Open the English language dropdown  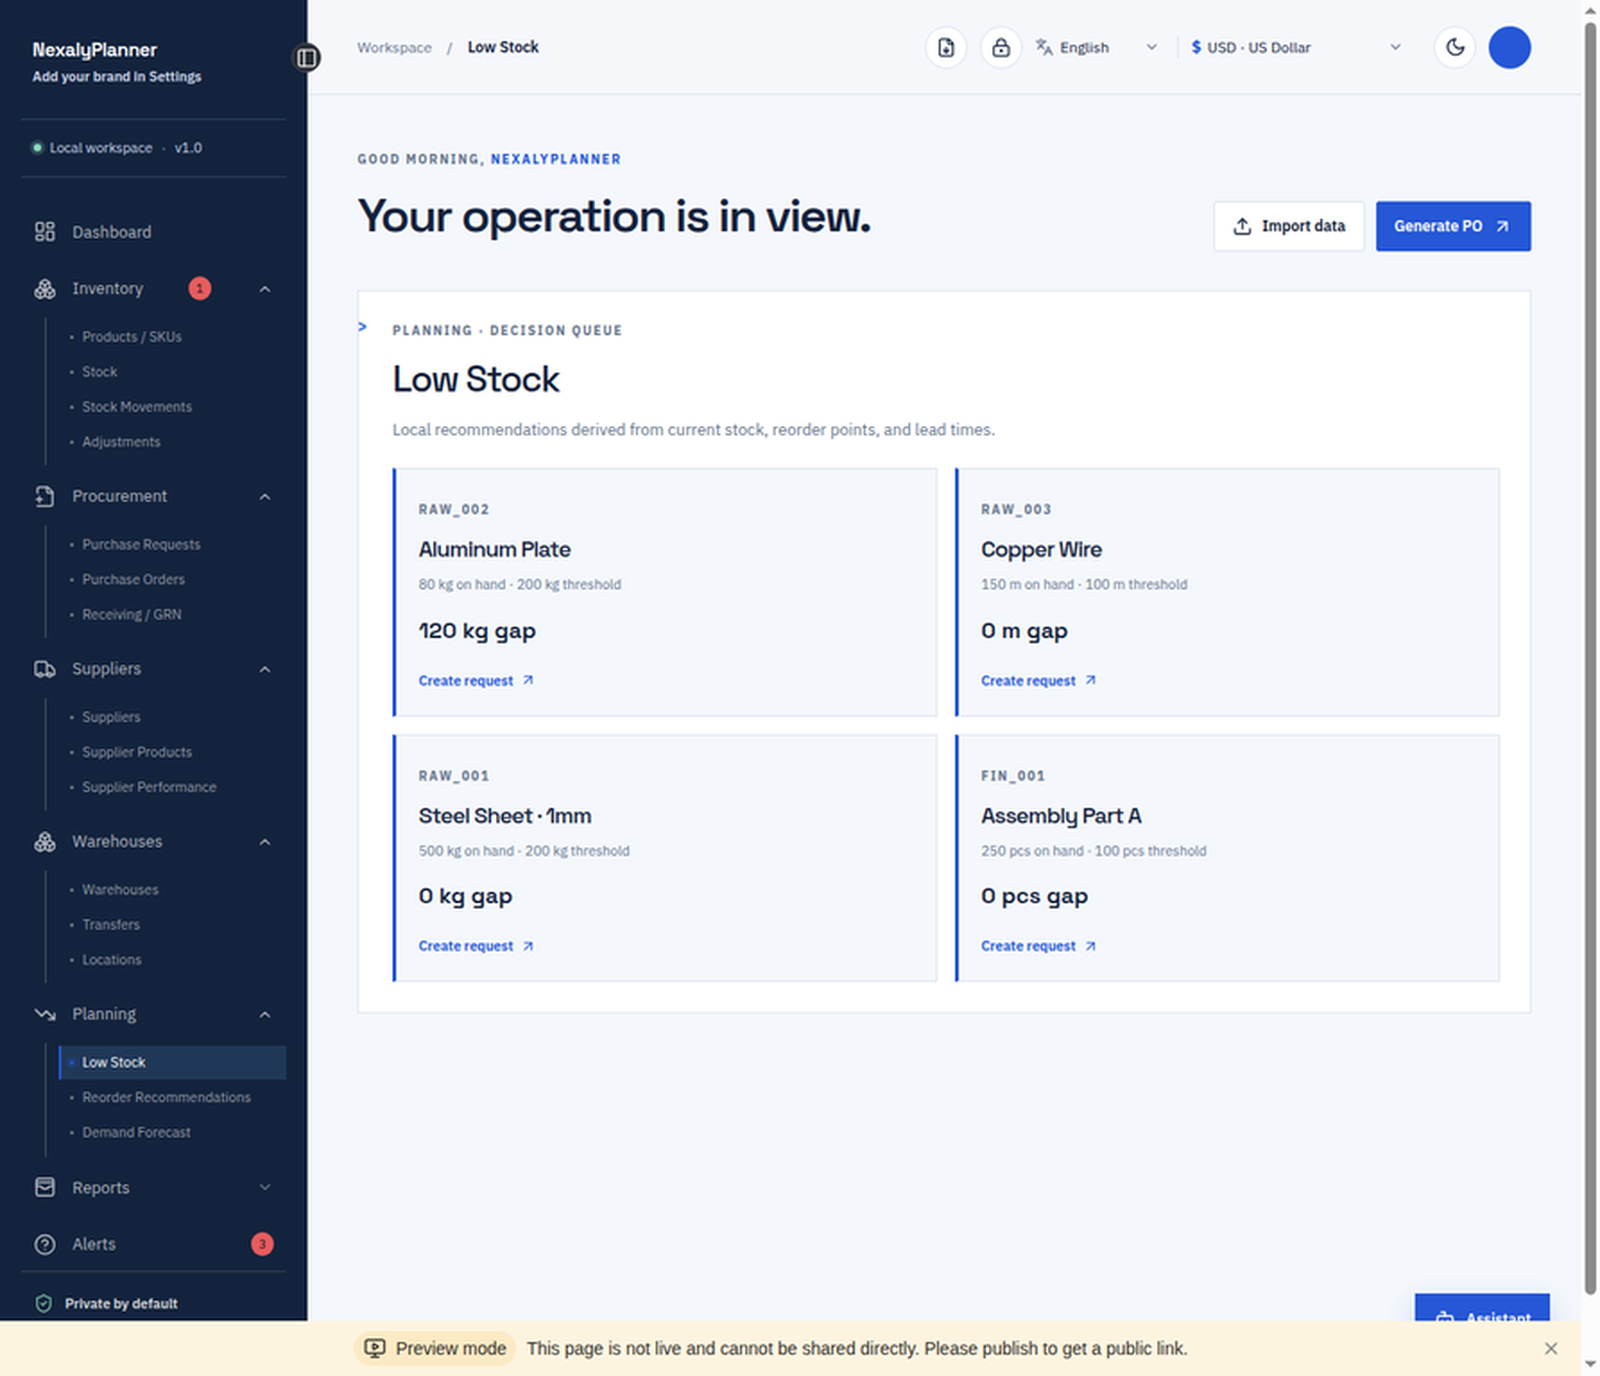(x=1097, y=47)
